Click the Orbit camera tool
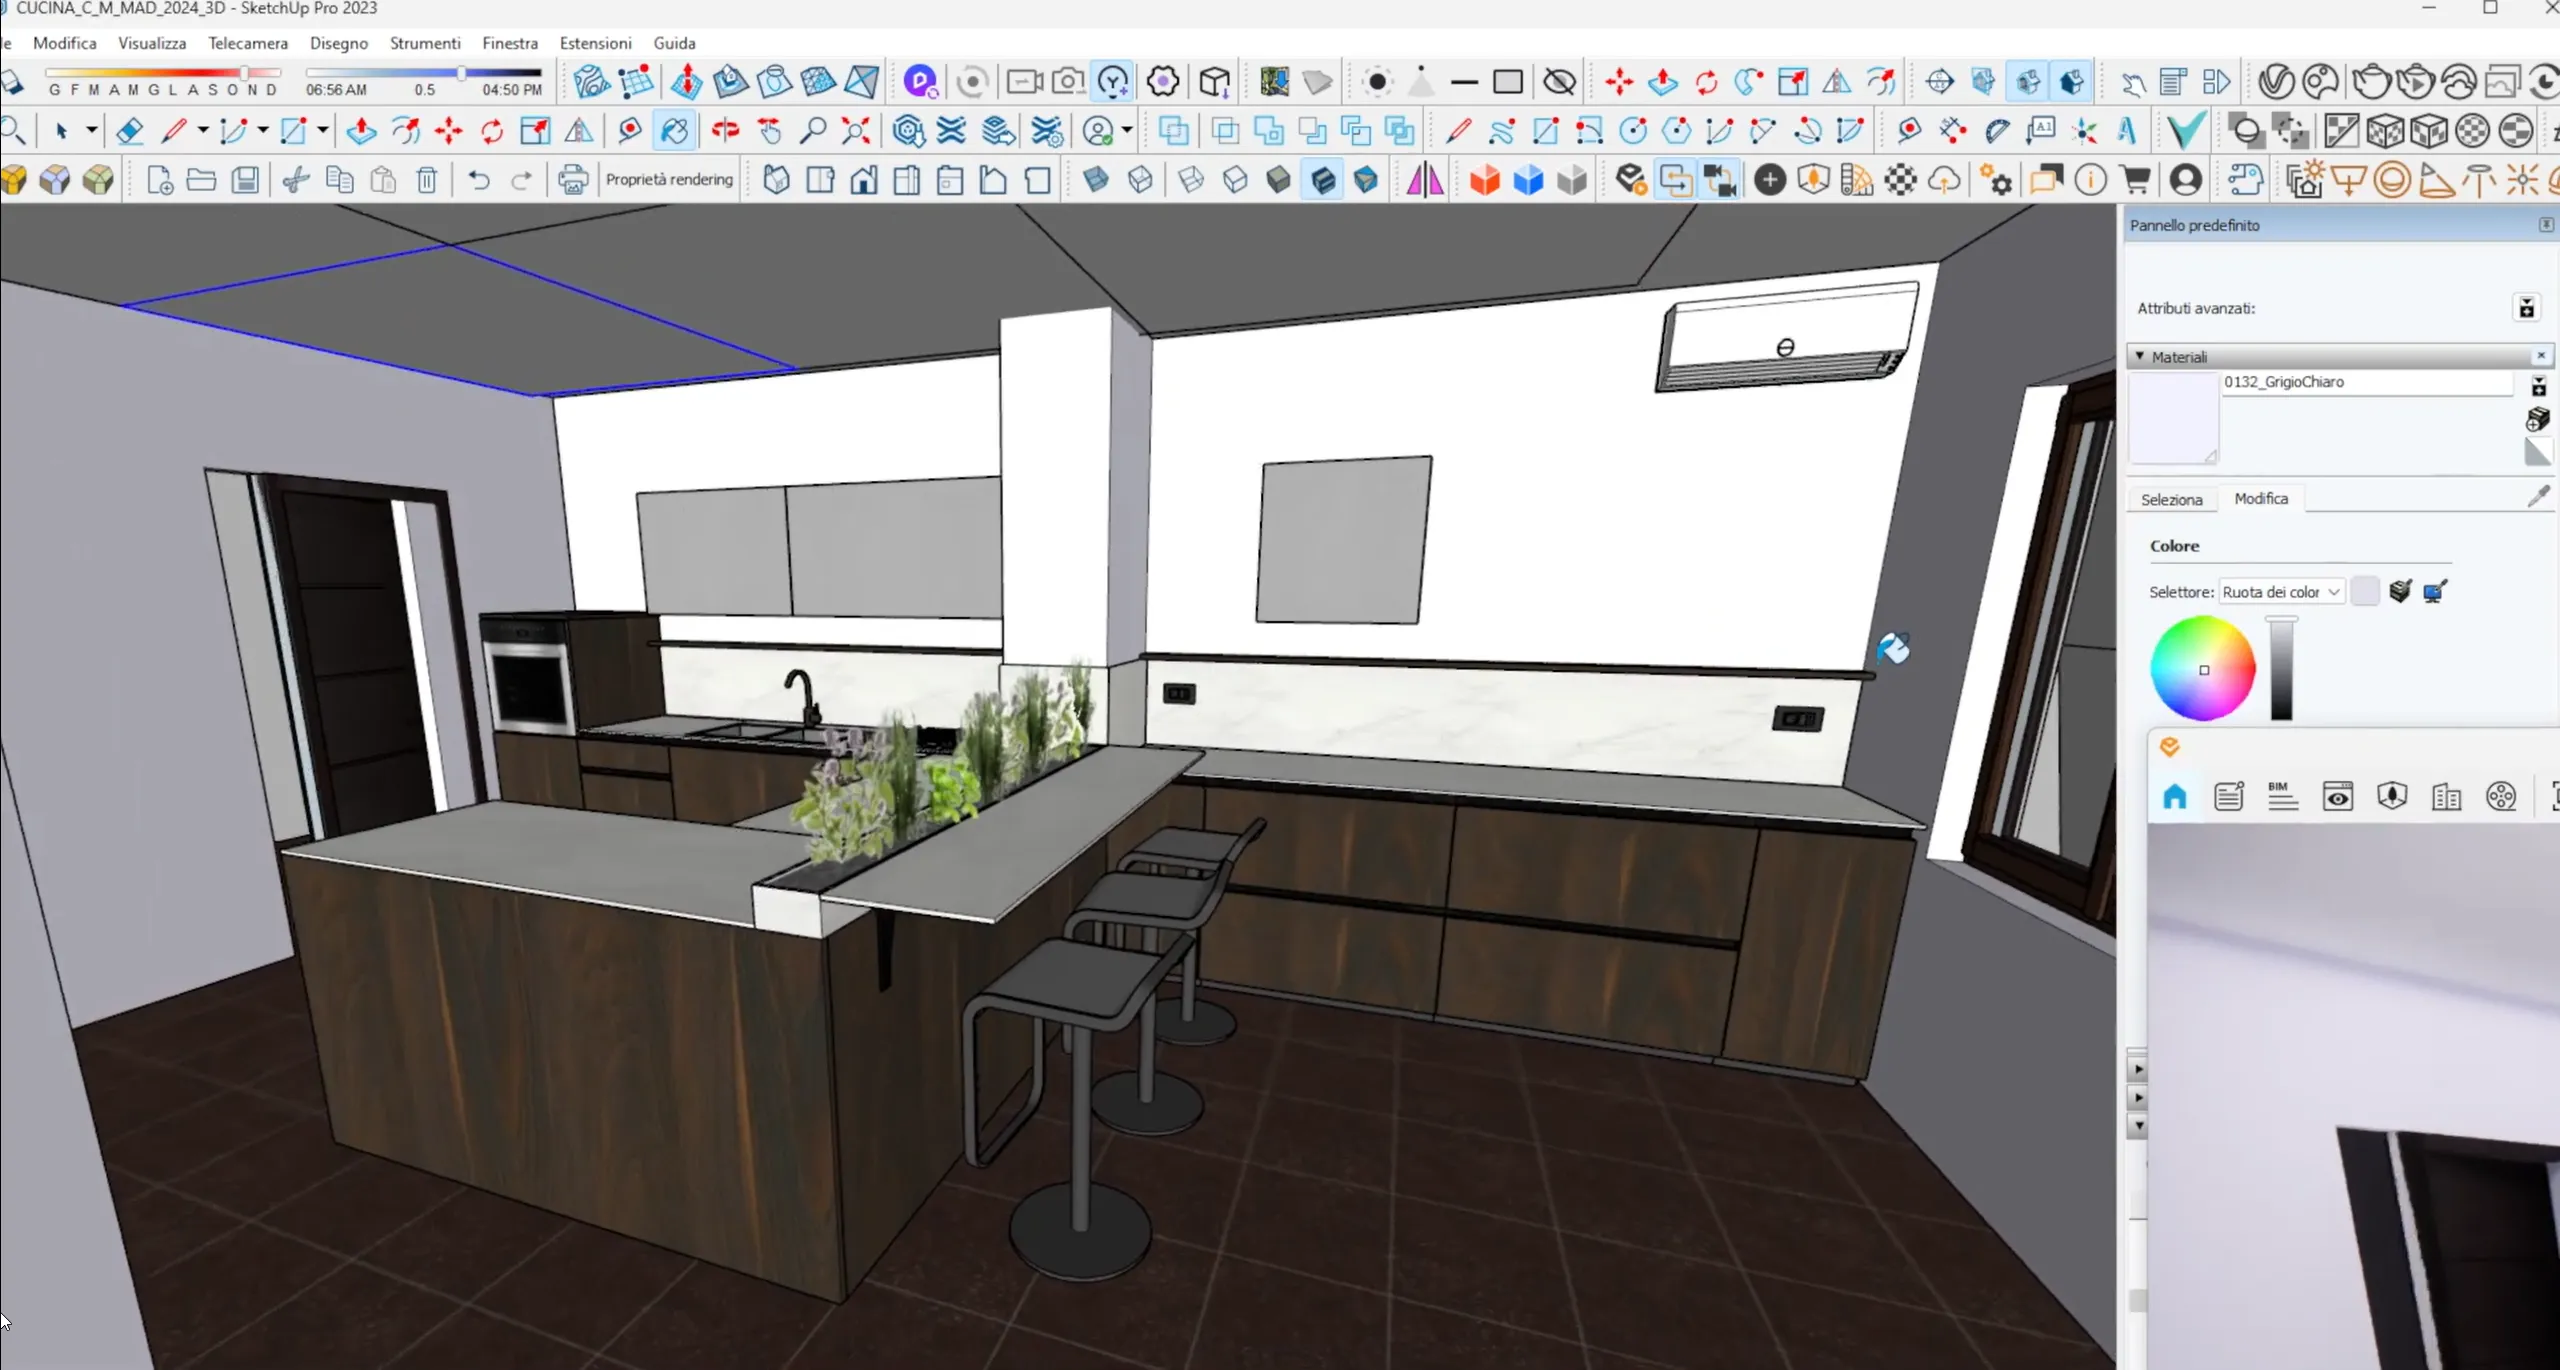Viewport: 2560px width, 1370px height. coord(725,131)
